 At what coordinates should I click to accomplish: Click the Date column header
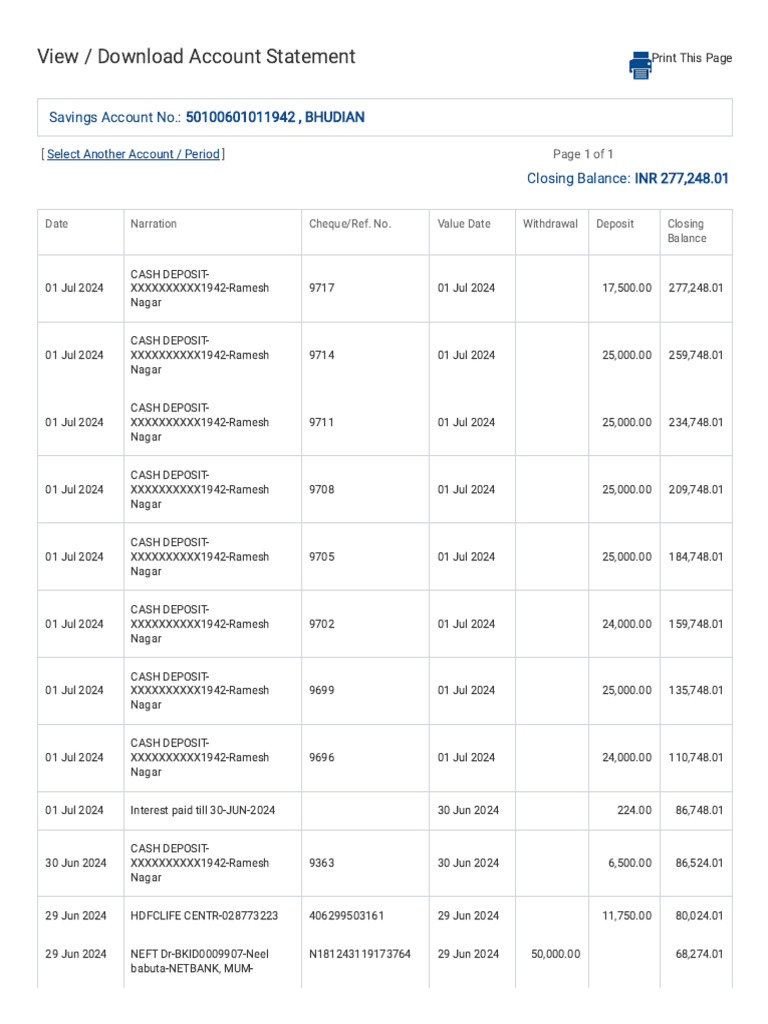click(x=57, y=224)
